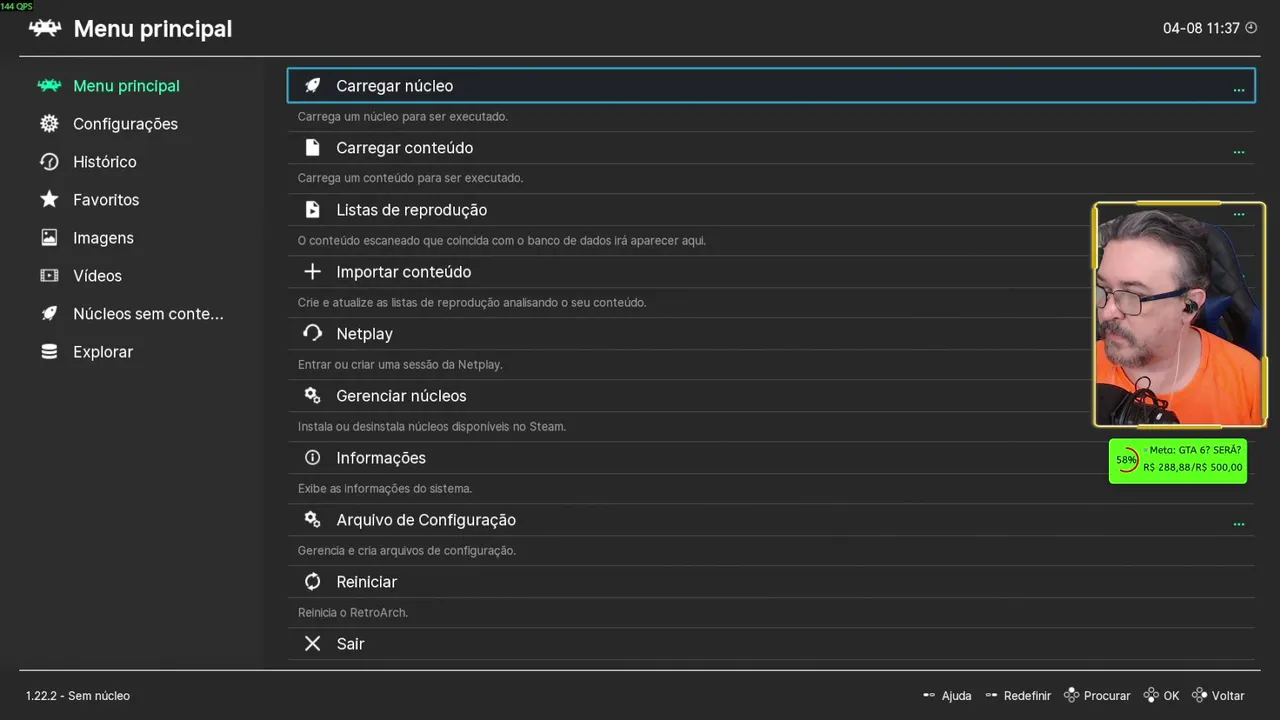Expand the Carregar núcleo ellipsis indicator

pyautogui.click(x=1239, y=90)
